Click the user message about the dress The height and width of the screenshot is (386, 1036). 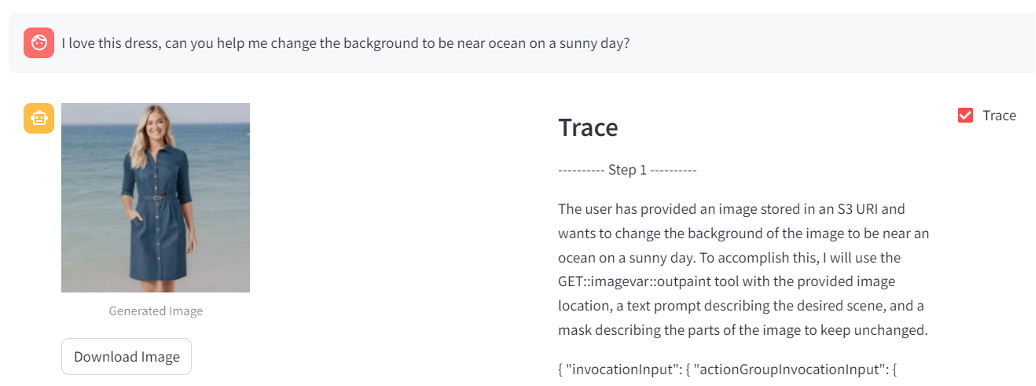(x=346, y=44)
